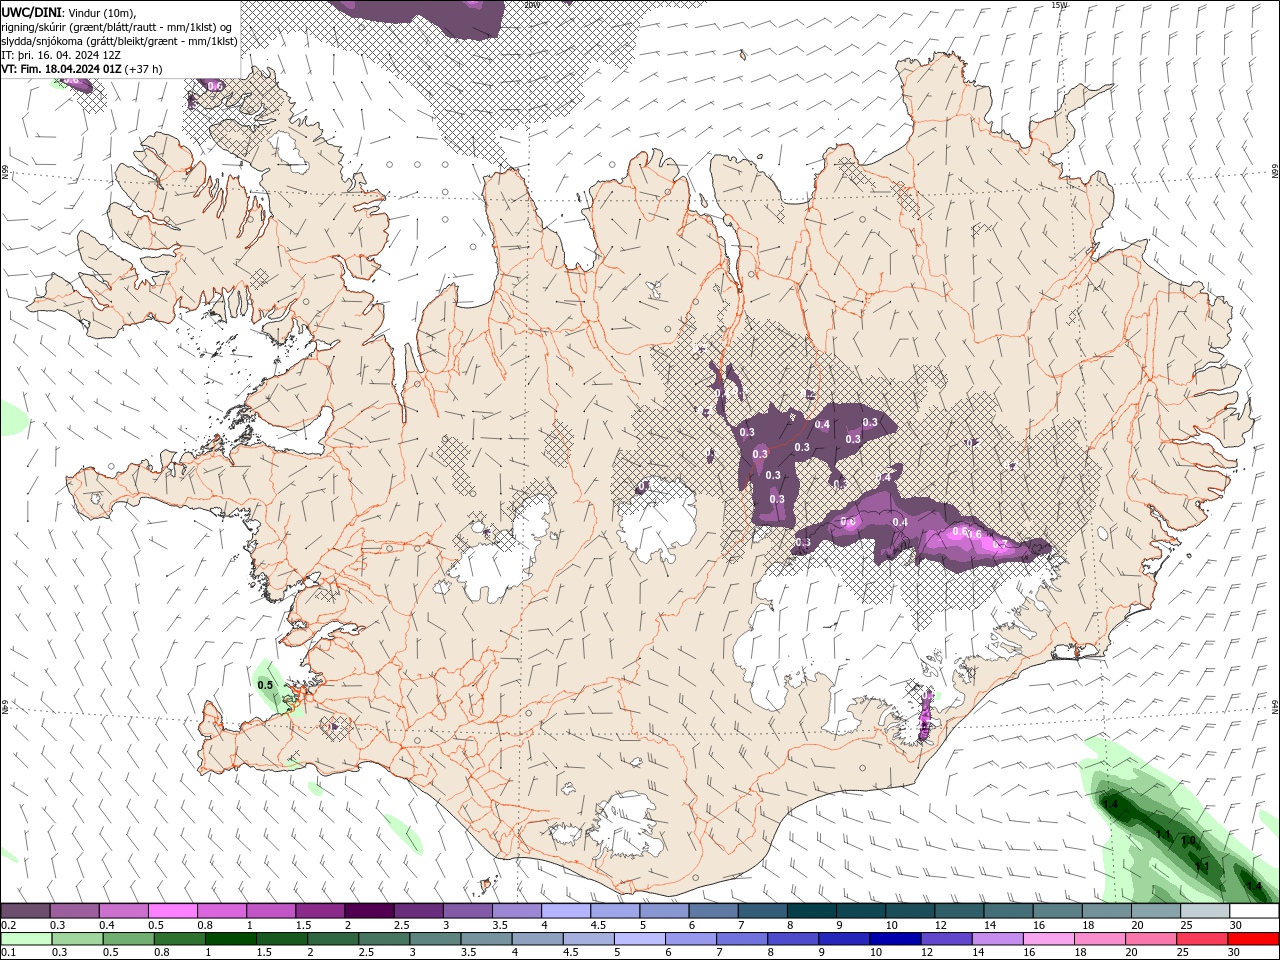Click the green 0.5 rain value near the southwest coast
The image size is (1280, 960).
[265, 685]
